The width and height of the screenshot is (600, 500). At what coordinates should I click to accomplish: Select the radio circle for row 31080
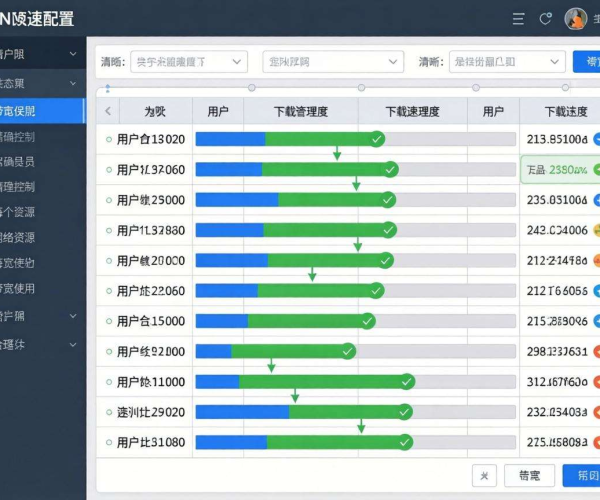point(109,443)
